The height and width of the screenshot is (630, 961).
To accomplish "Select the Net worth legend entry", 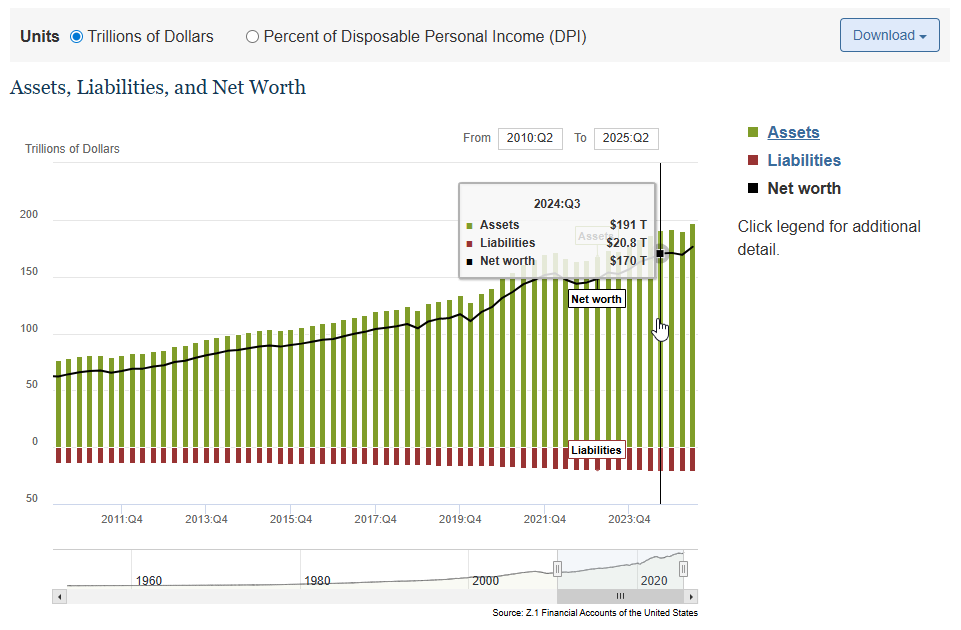I will click(804, 188).
